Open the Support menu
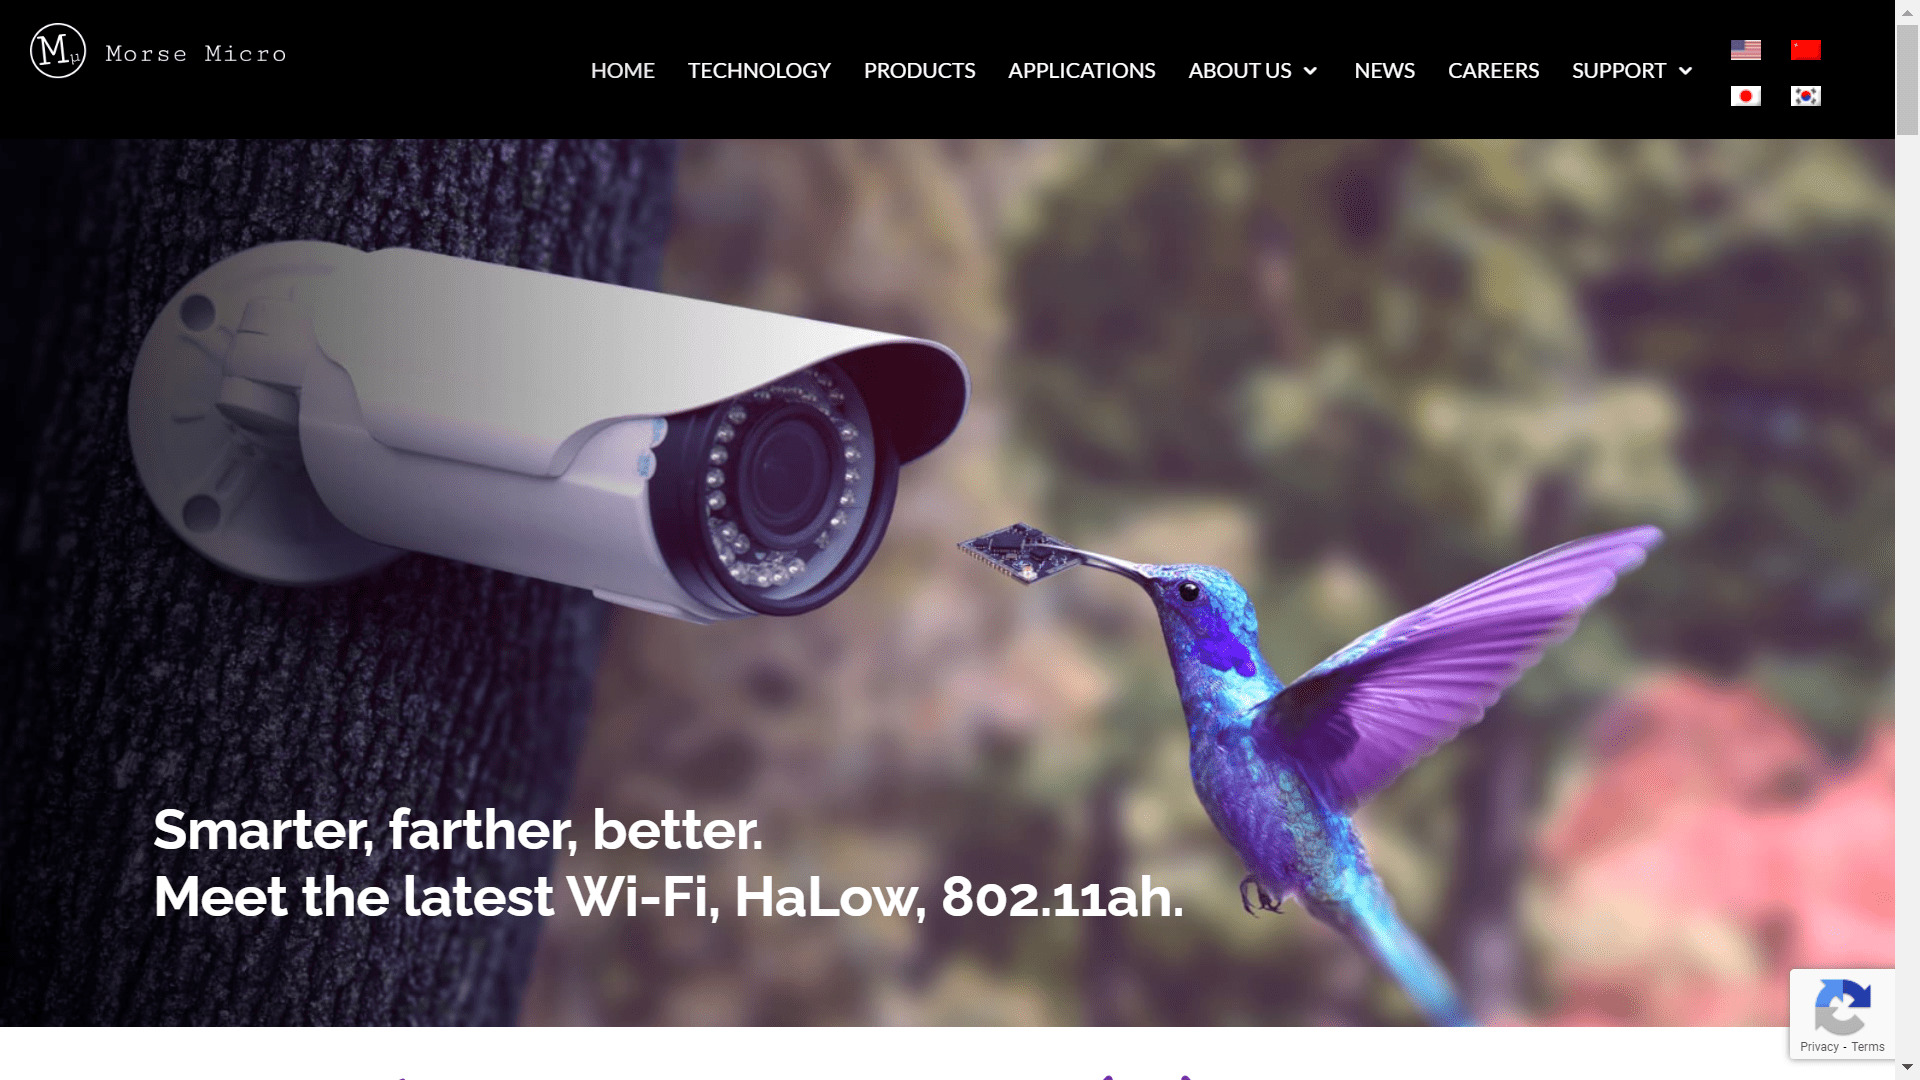The image size is (1920, 1080). [x=1619, y=71]
